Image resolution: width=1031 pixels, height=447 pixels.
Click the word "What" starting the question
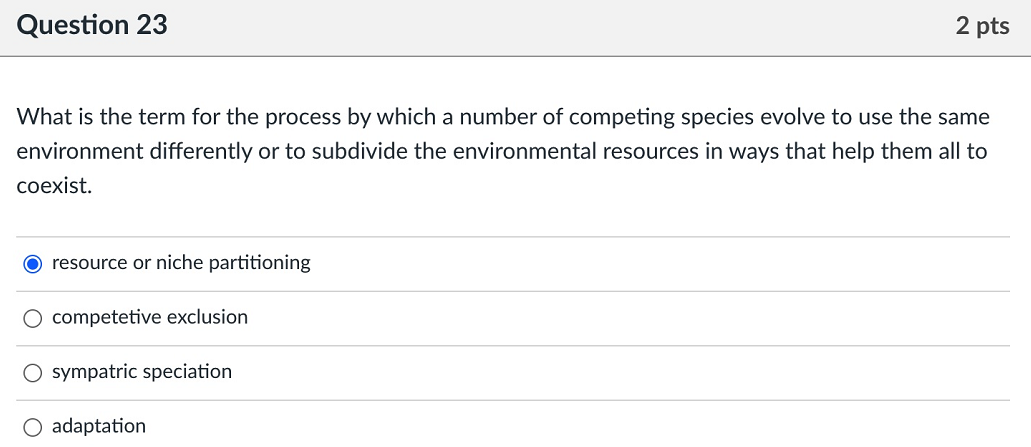pos(43,117)
